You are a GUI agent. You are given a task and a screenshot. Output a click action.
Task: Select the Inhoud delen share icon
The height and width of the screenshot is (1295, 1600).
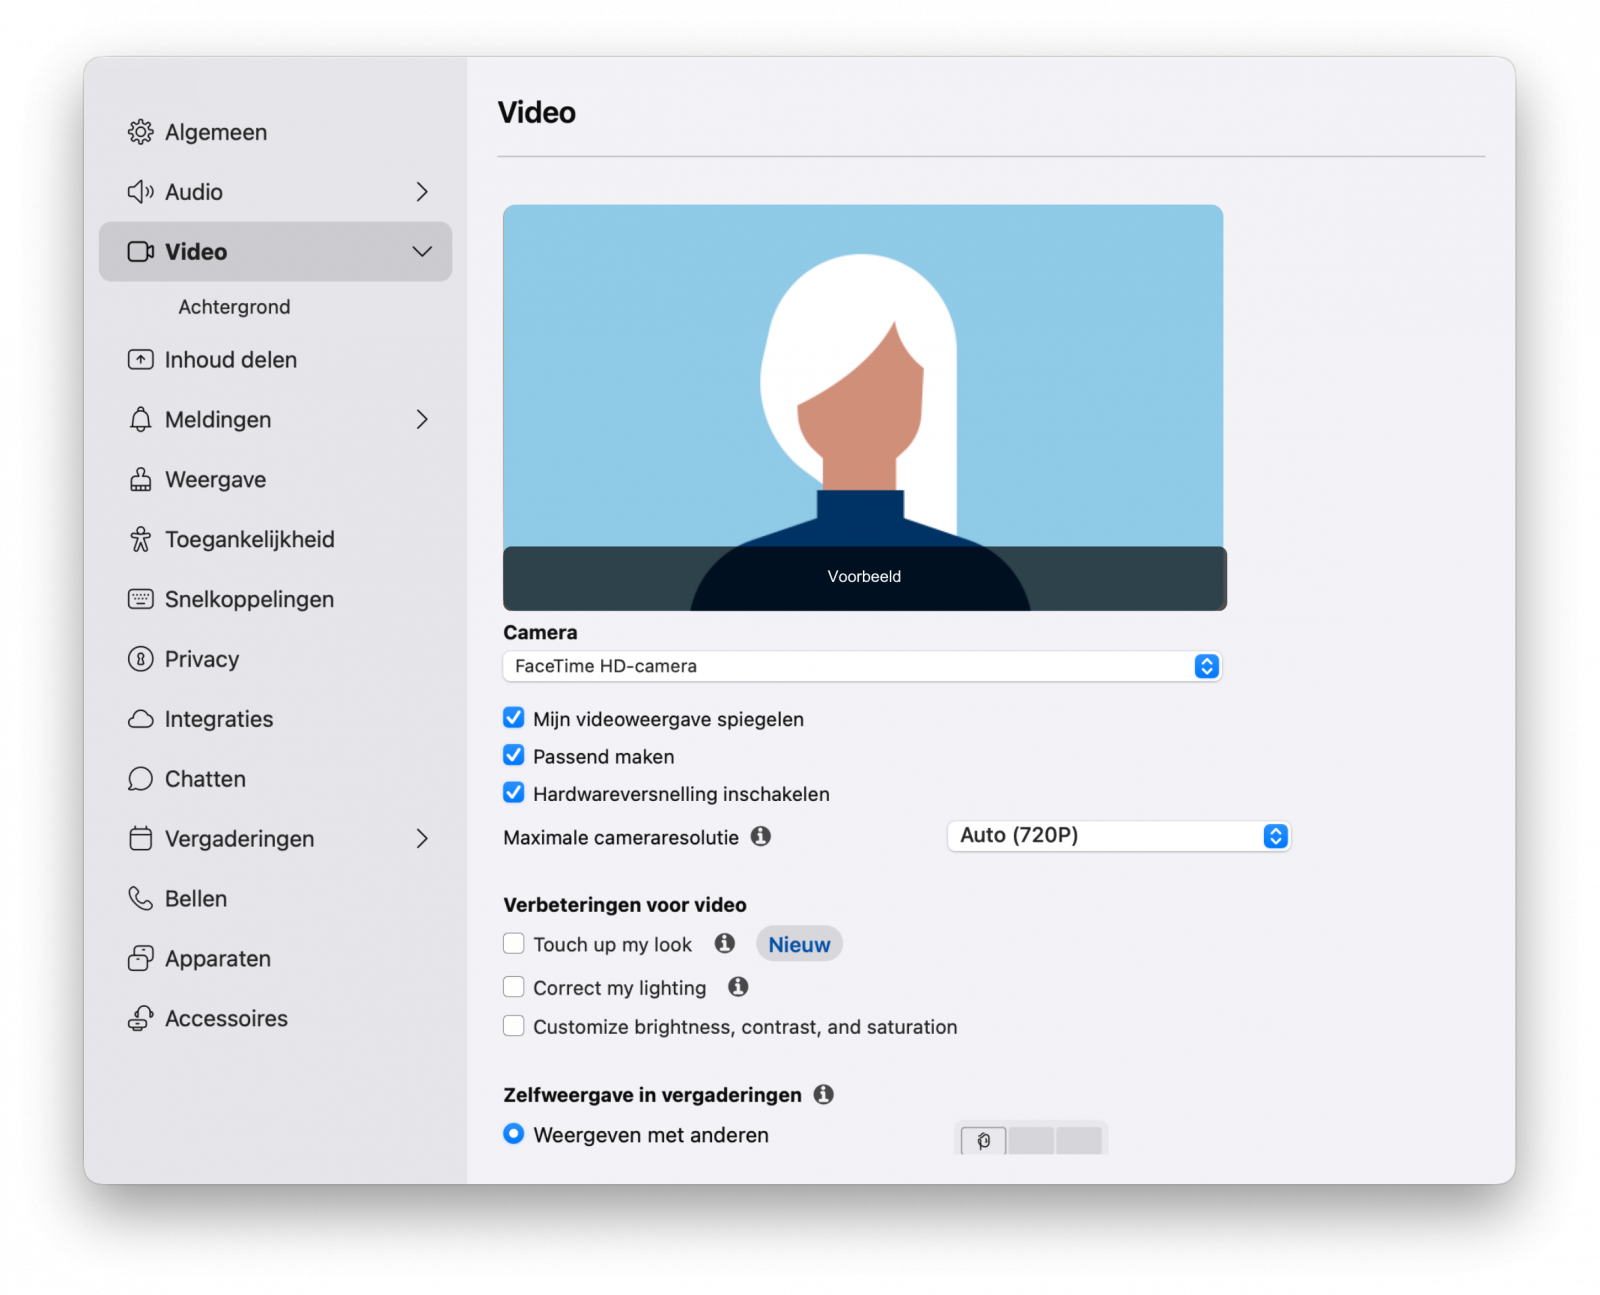(140, 359)
